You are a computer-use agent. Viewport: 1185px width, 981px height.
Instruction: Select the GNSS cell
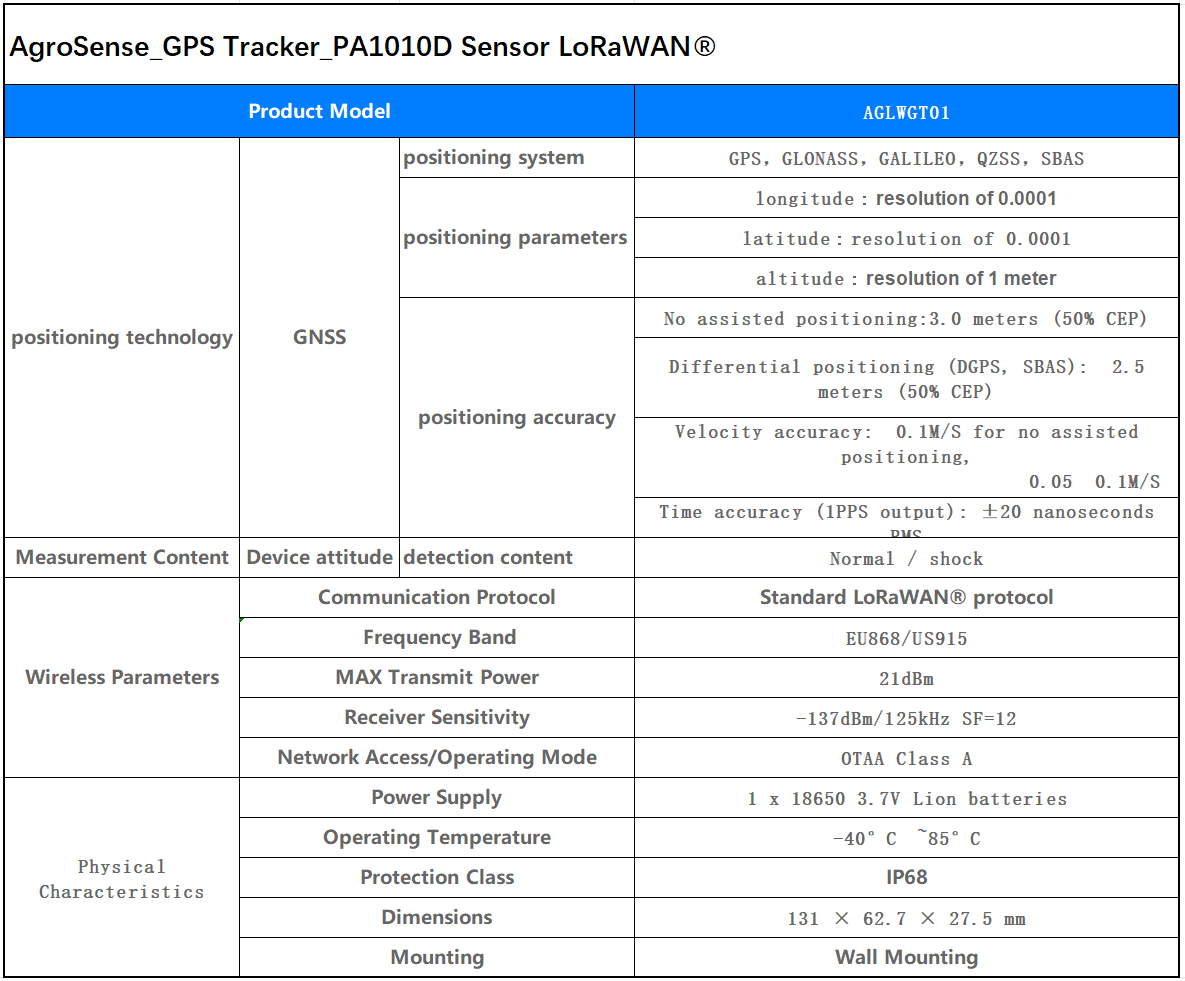[x=320, y=337]
